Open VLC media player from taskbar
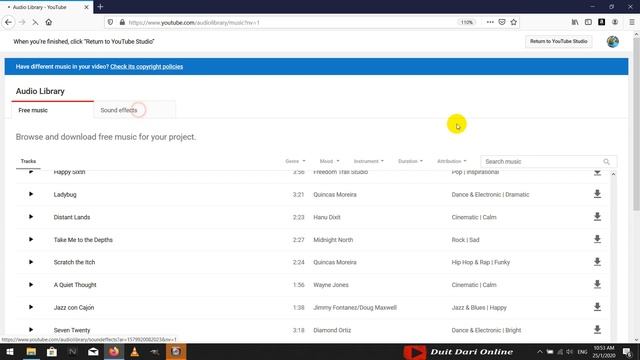Viewport: 640px width, 360px height. (x=134, y=351)
